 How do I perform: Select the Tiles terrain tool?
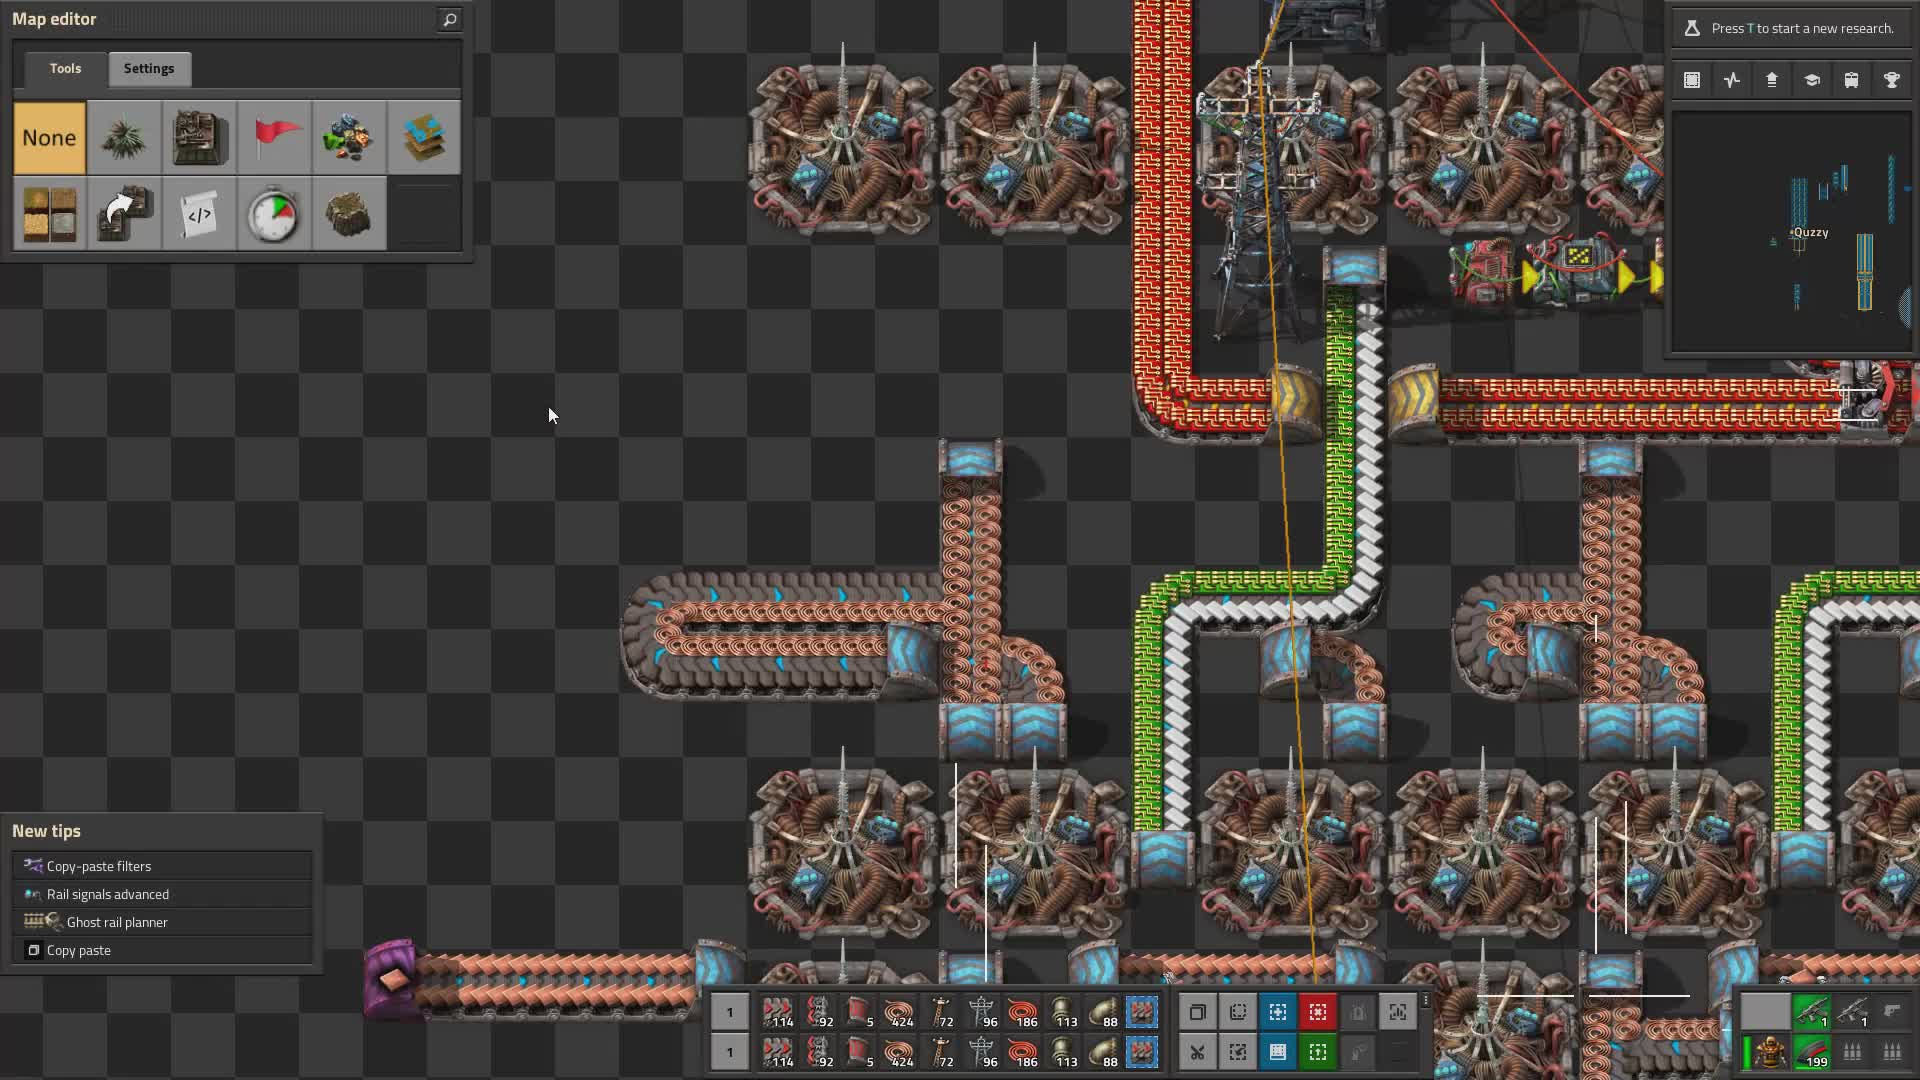tap(424, 137)
